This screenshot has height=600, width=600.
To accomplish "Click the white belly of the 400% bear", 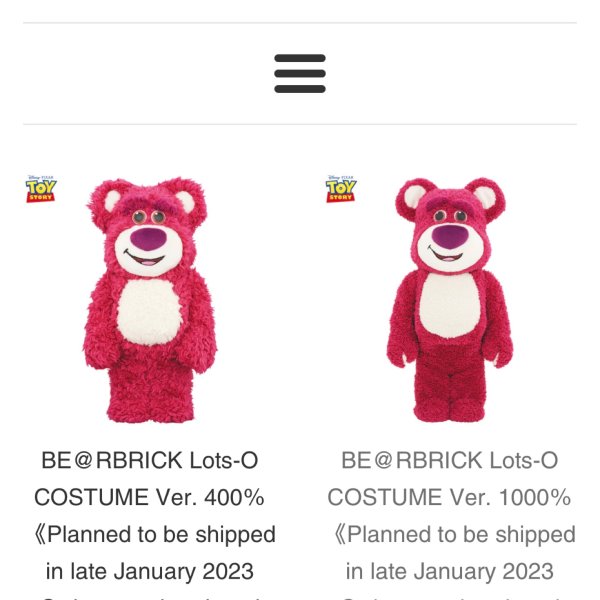I will (x=149, y=312).
